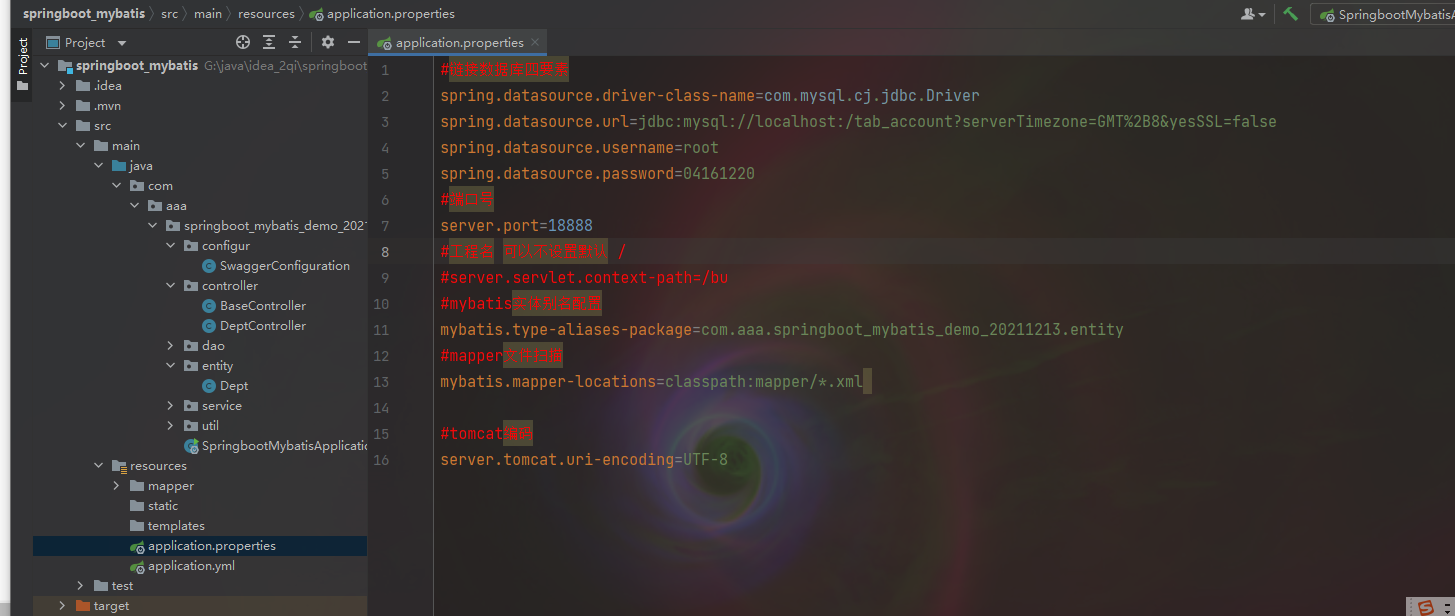The height and width of the screenshot is (616, 1455).
Task: Click springboot_mybatis breadcrumb
Action: (x=82, y=14)
